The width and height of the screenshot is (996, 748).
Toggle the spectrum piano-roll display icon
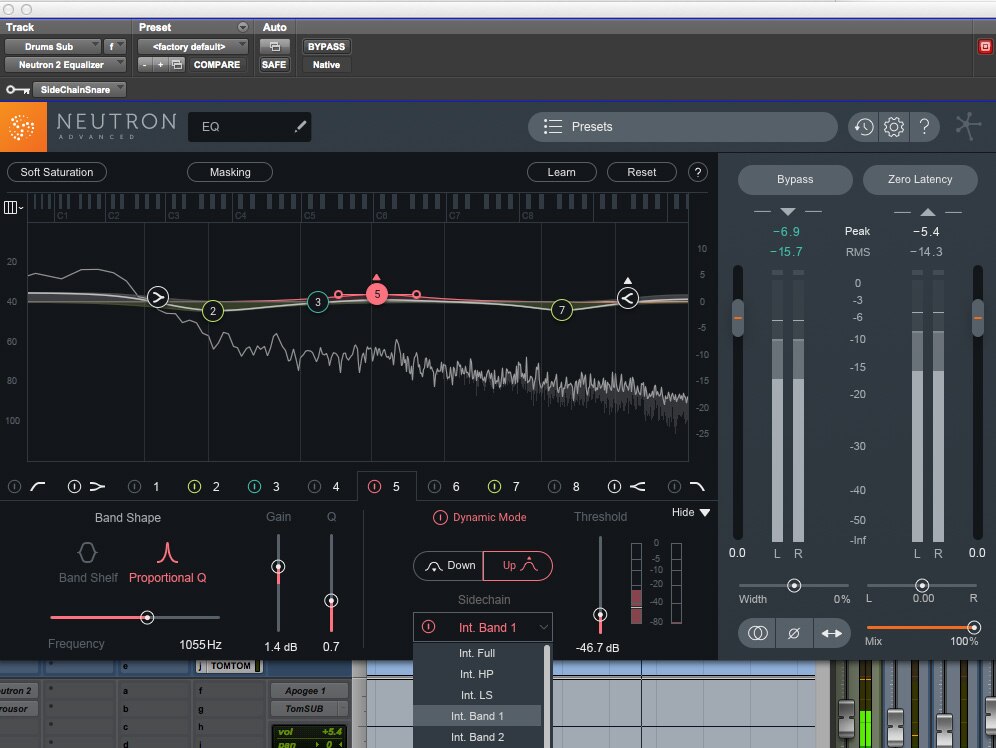pos(12,208)
